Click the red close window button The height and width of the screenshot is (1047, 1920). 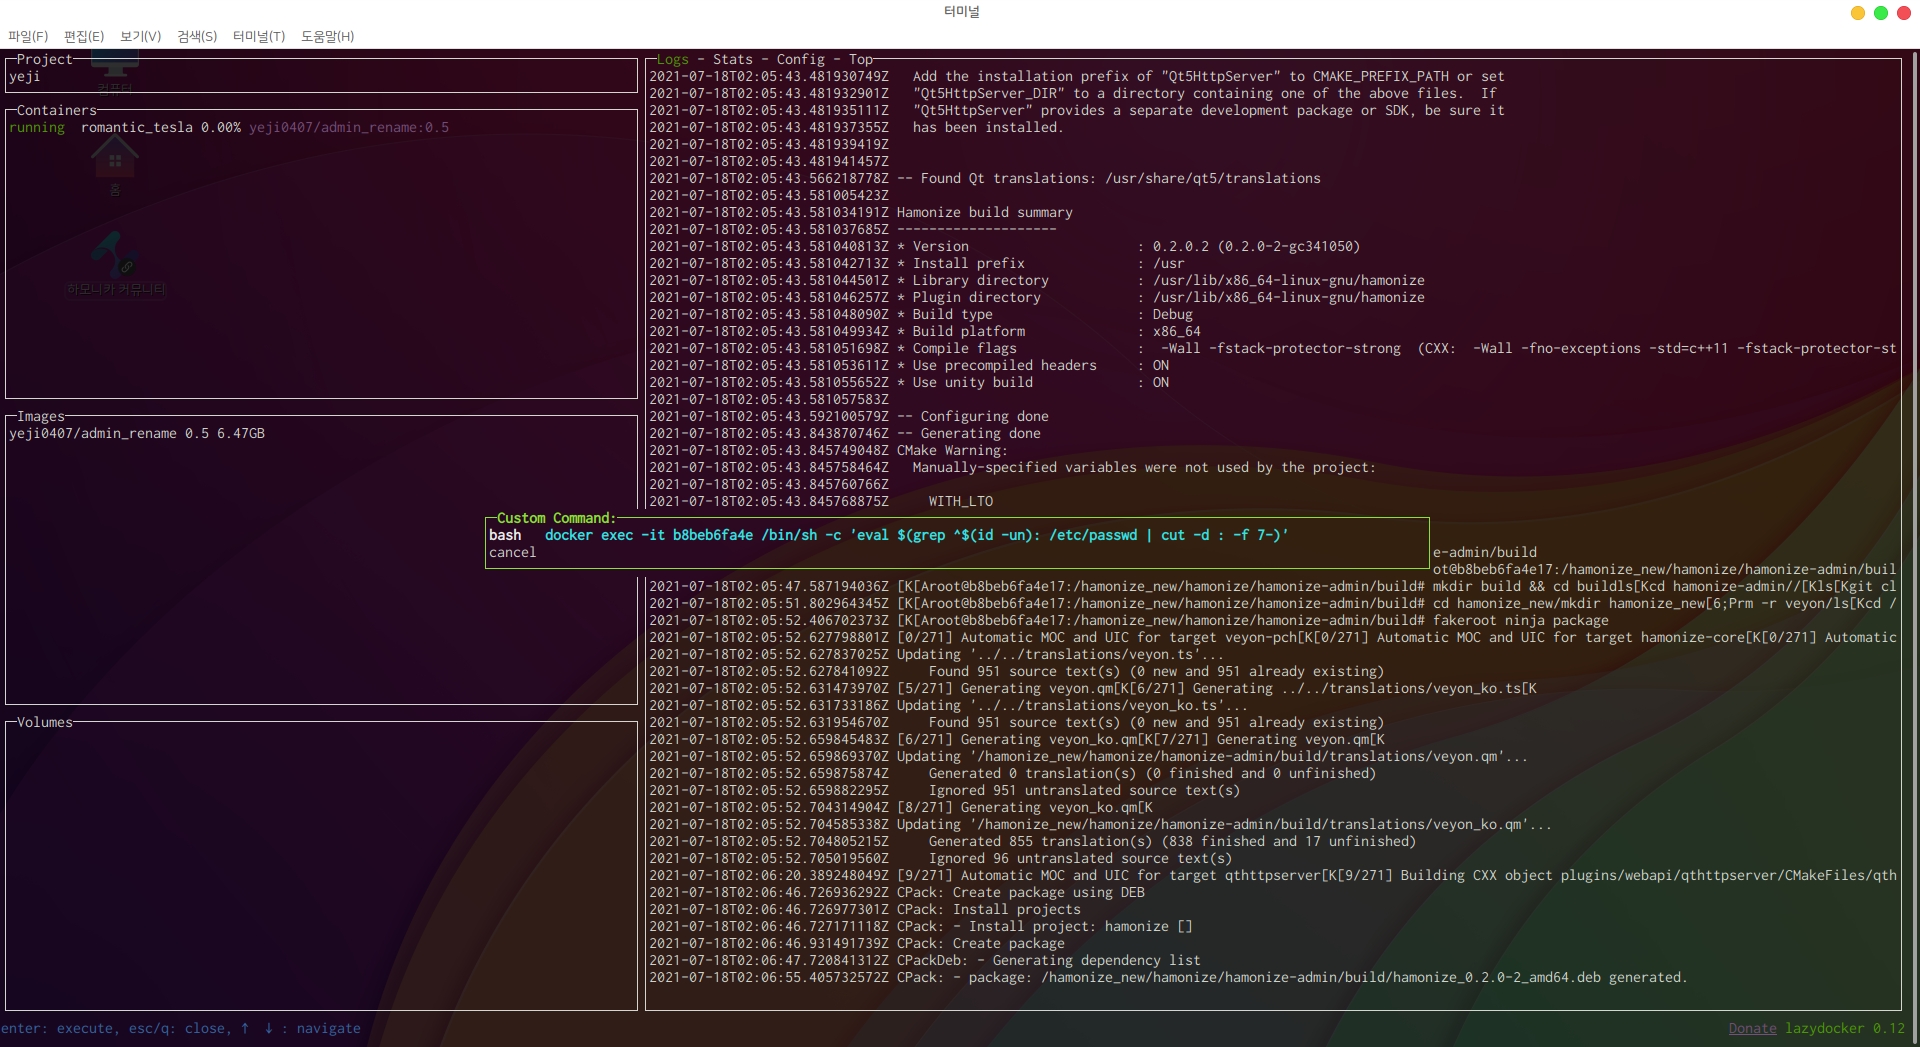[x=1903, y=13]
